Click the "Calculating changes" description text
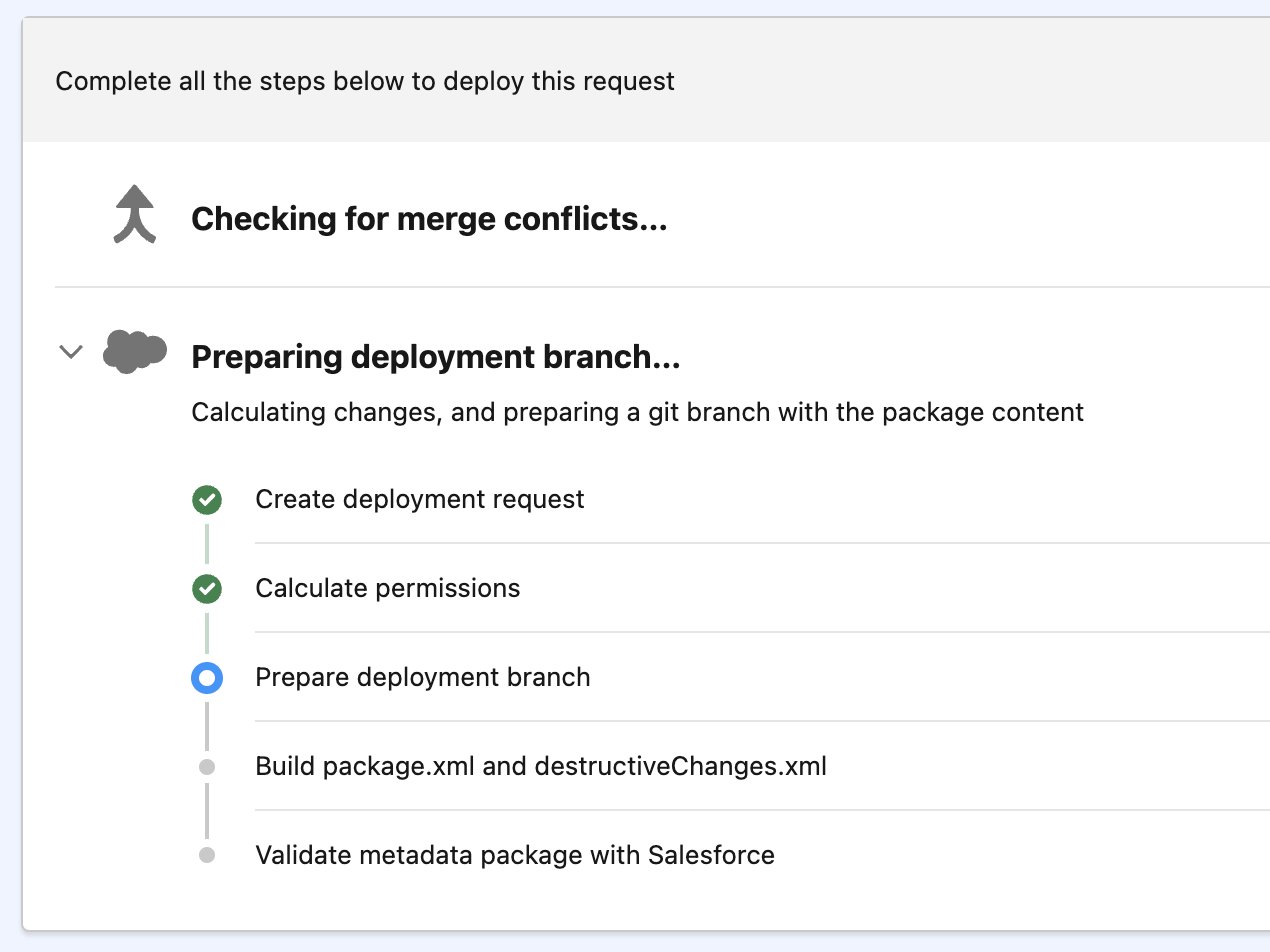The image size is (1270, 952). 637,412
